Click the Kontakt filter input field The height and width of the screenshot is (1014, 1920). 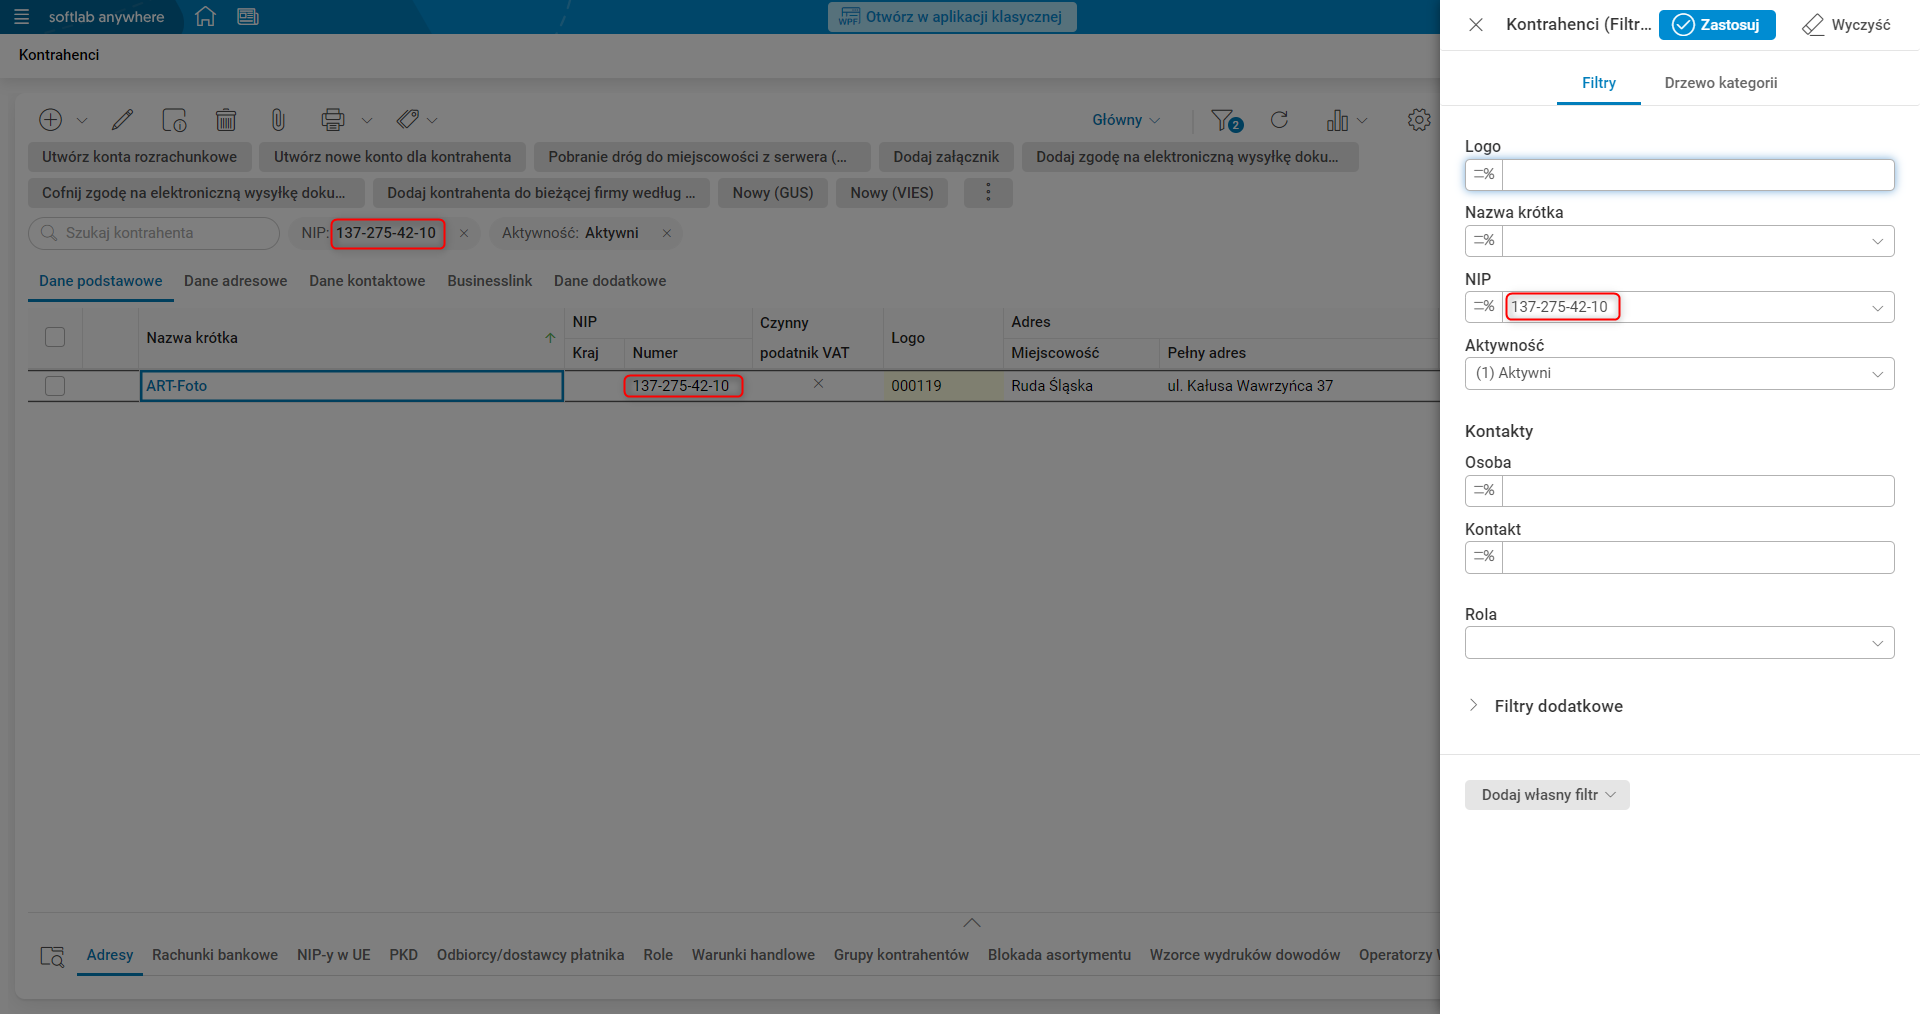tap(1698, 557)
